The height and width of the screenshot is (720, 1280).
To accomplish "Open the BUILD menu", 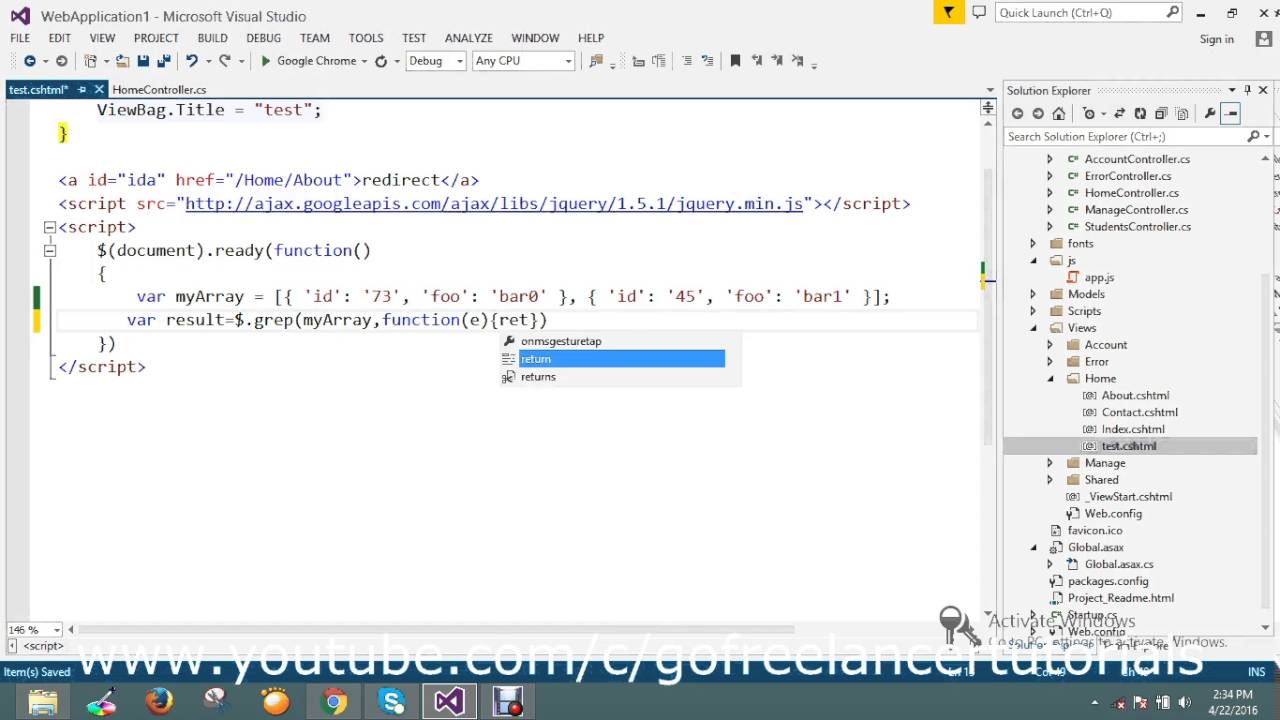I will [212, 38].
